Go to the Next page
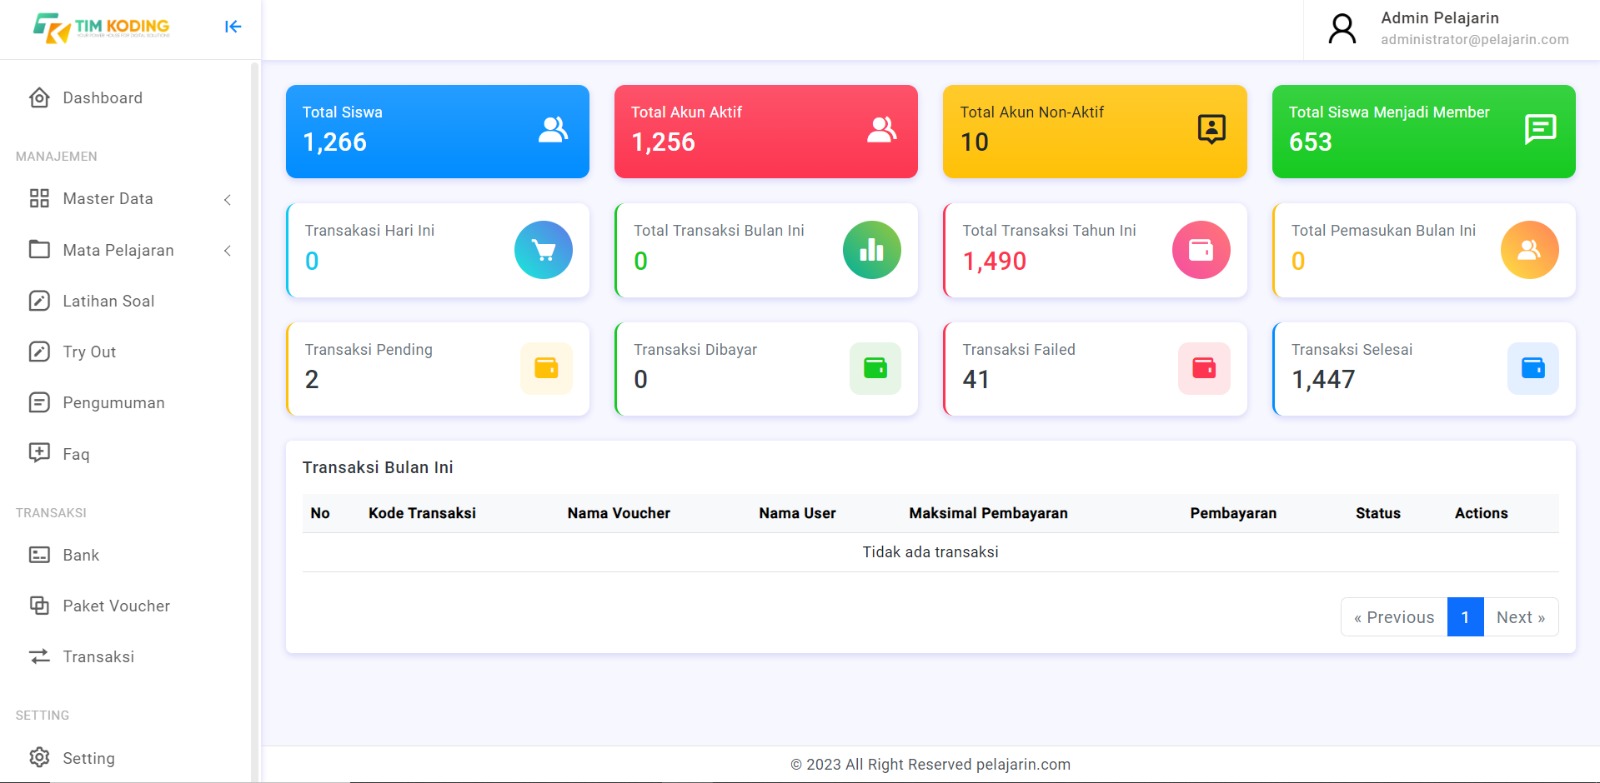 (x=1520, y=617)
